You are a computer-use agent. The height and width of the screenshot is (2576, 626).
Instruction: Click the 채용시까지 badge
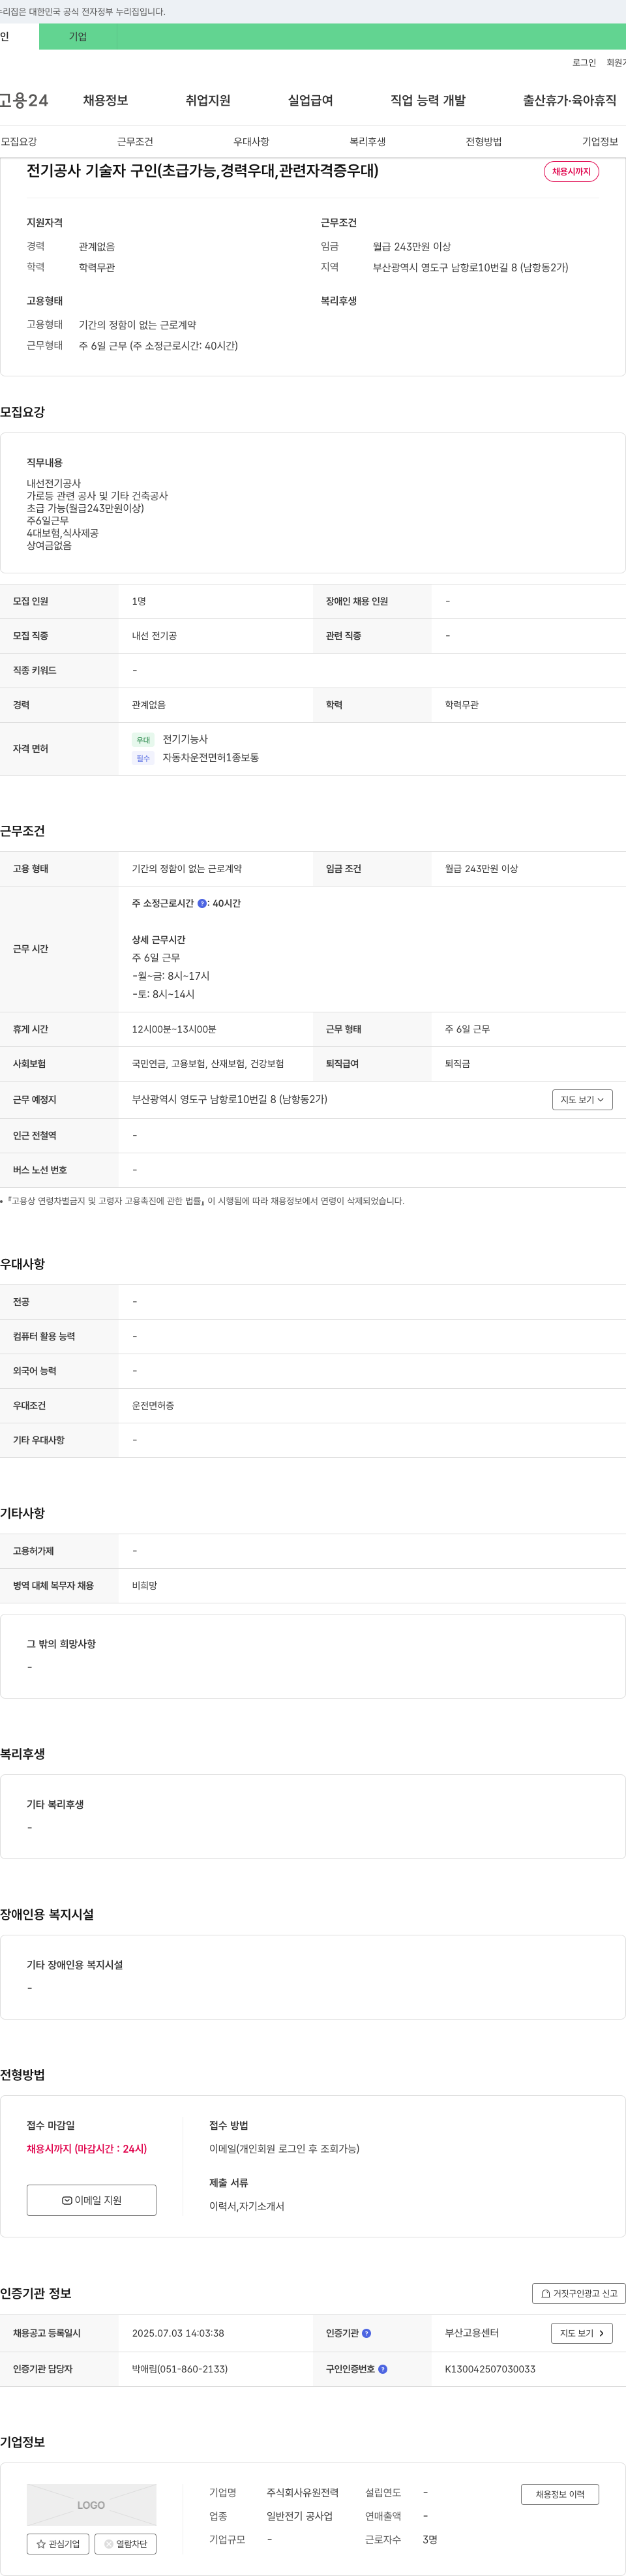571,172
